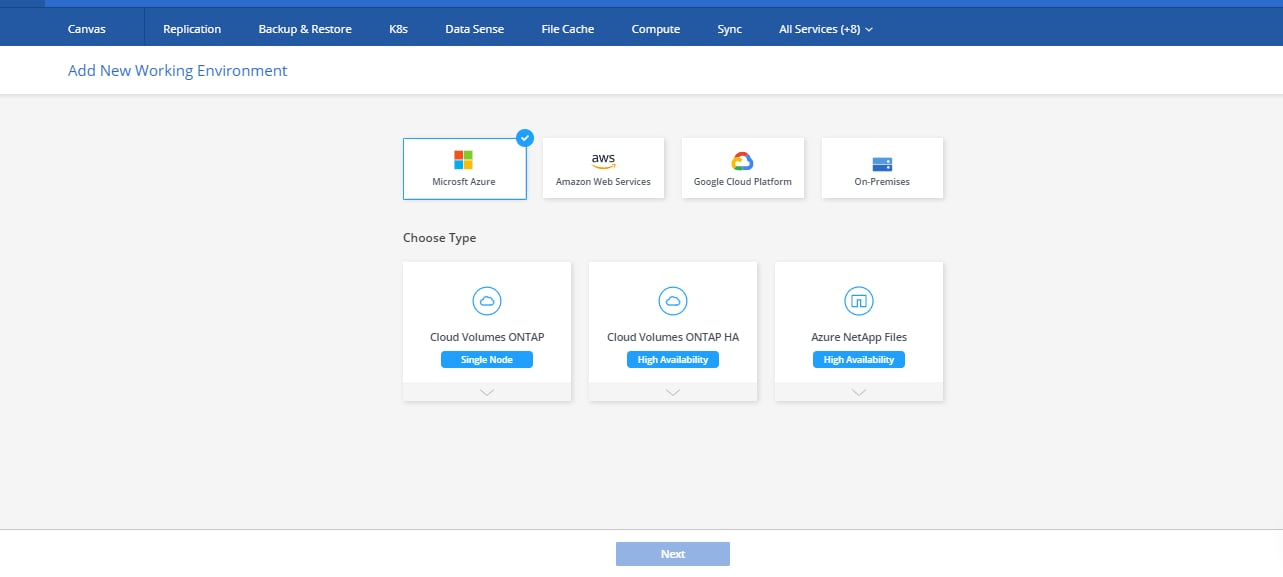1283x577 pixels.
Task: Click High Availability badge under Azure NetApp Files
Action: point(859,360)
